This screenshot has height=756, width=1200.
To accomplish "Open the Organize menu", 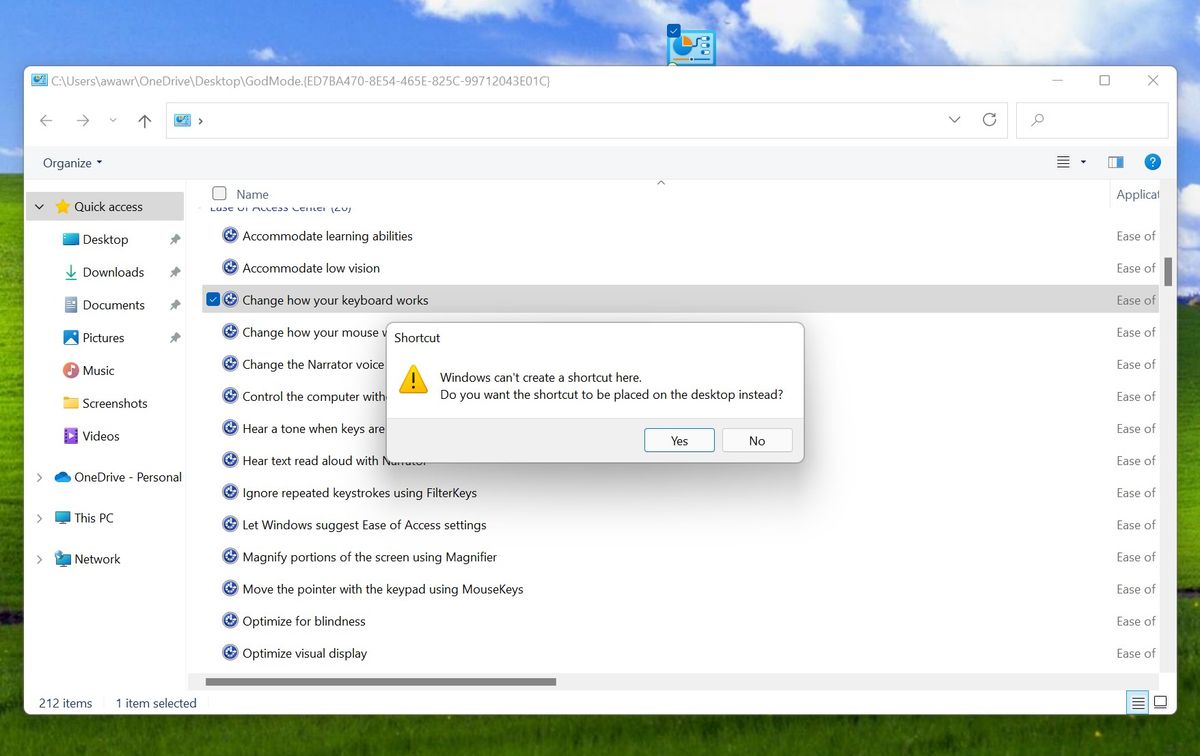I will point(71,162).
